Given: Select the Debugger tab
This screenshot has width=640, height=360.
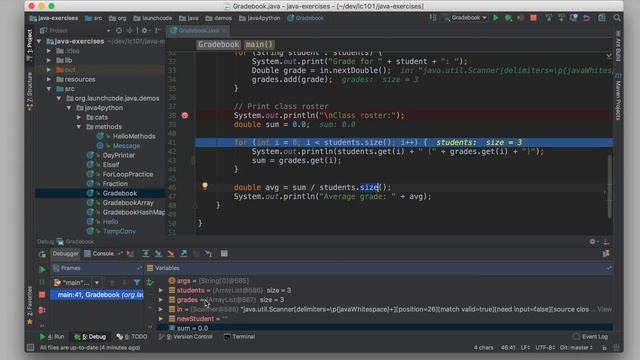Looking at the screenshot, I should [x=65, y=253].
